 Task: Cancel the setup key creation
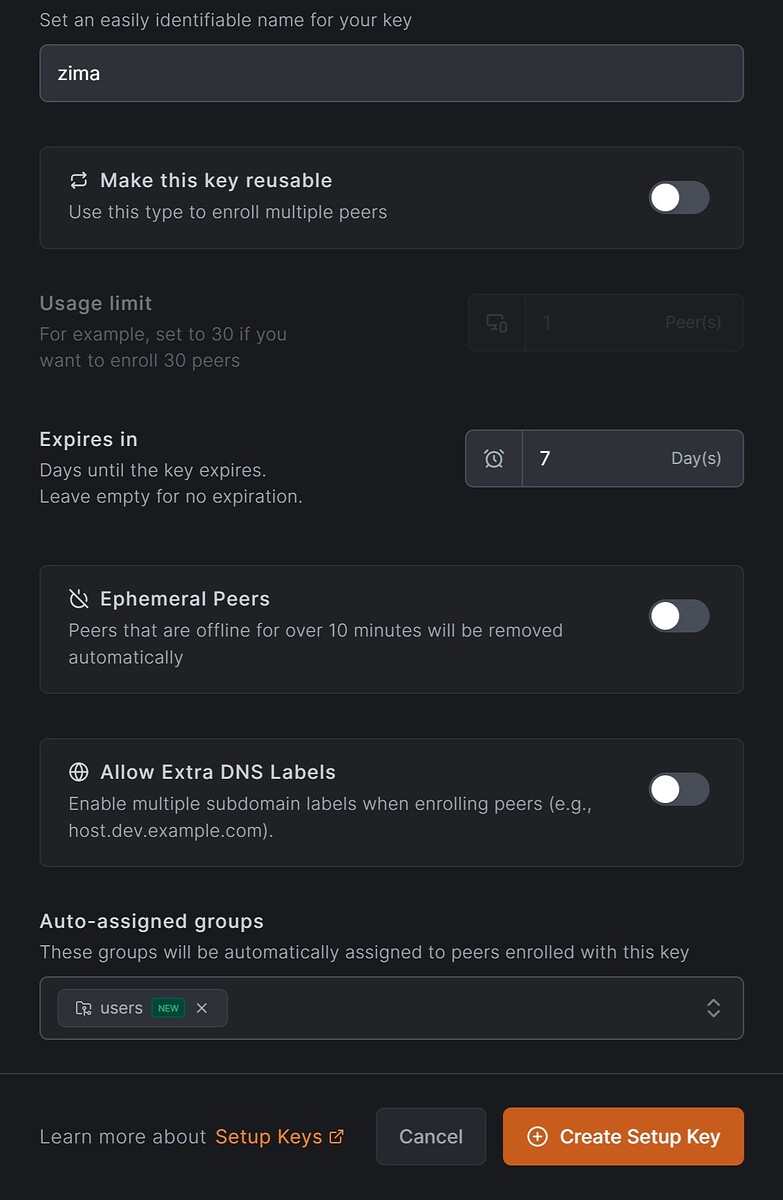point(431,1137)
